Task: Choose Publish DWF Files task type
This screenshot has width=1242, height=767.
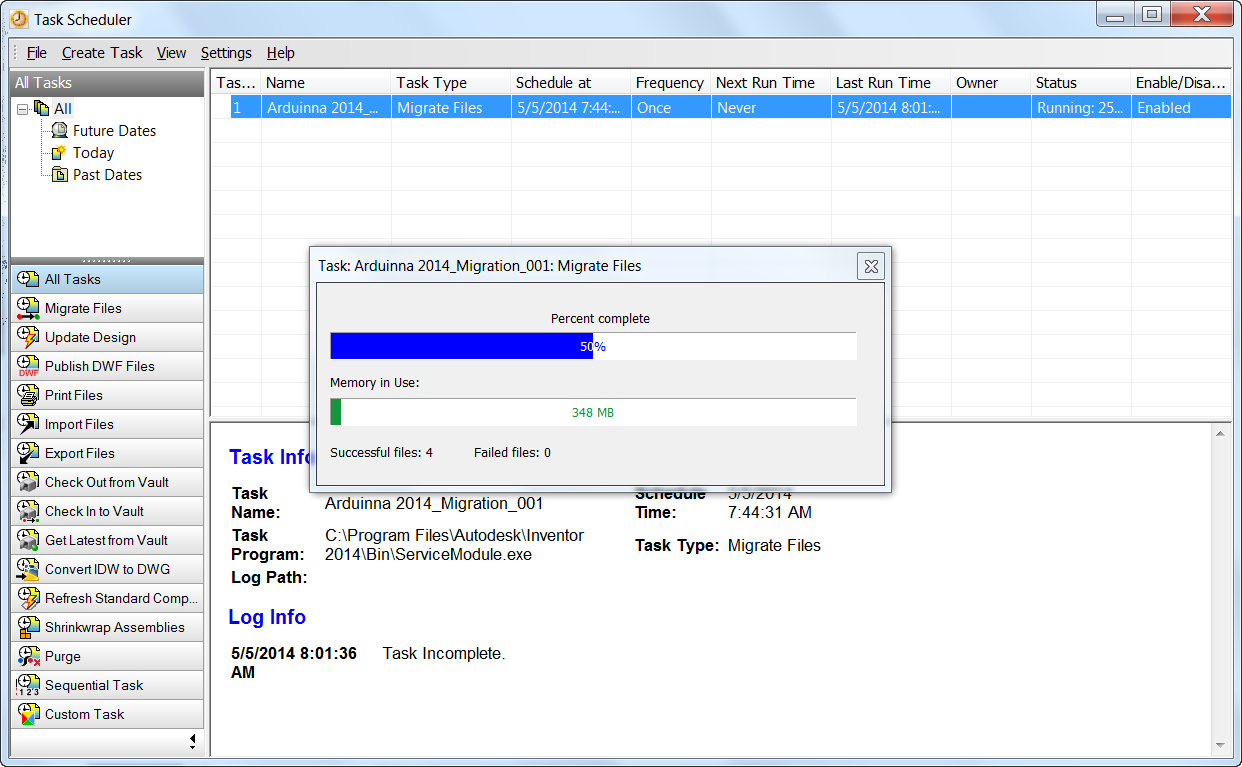Action: coord(107,366)
